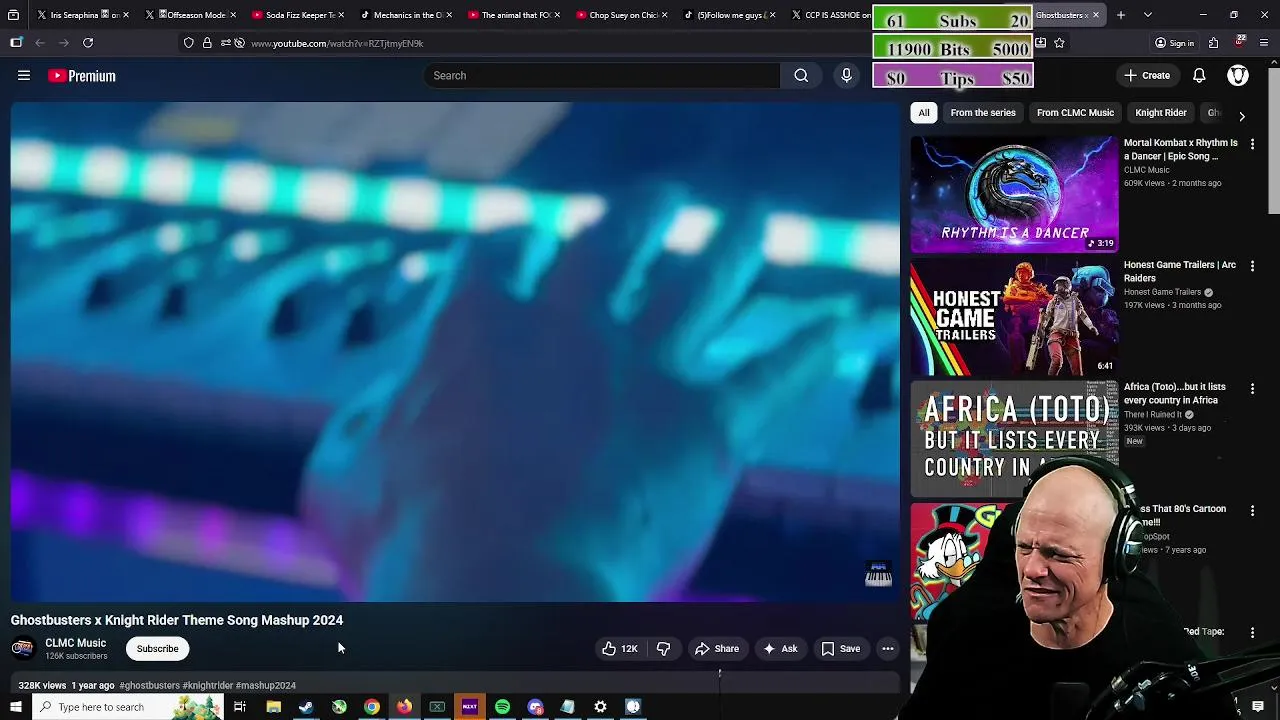Subscribe to CLMC Music
Image resolution: width=1280 pixels, height=720 pixels.
point(157,649)
